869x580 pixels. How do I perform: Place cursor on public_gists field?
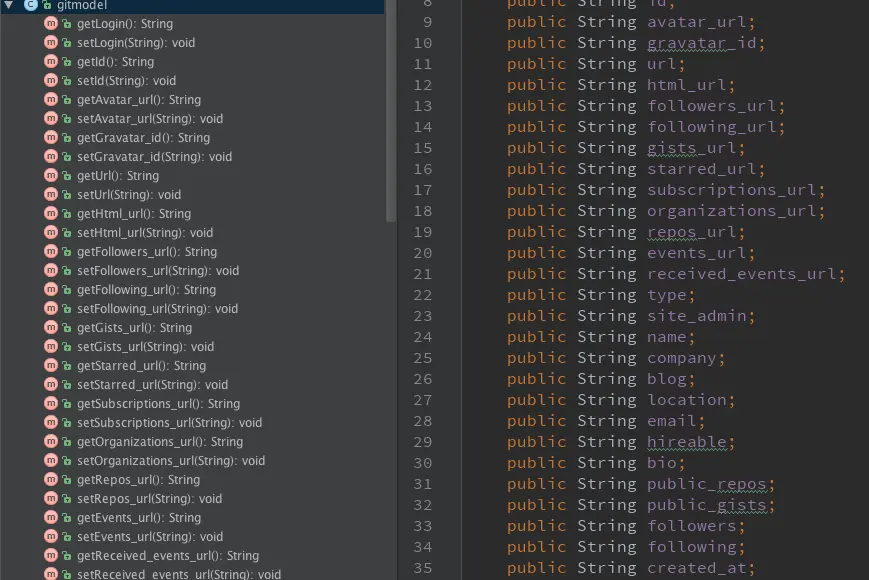point(706,505)
